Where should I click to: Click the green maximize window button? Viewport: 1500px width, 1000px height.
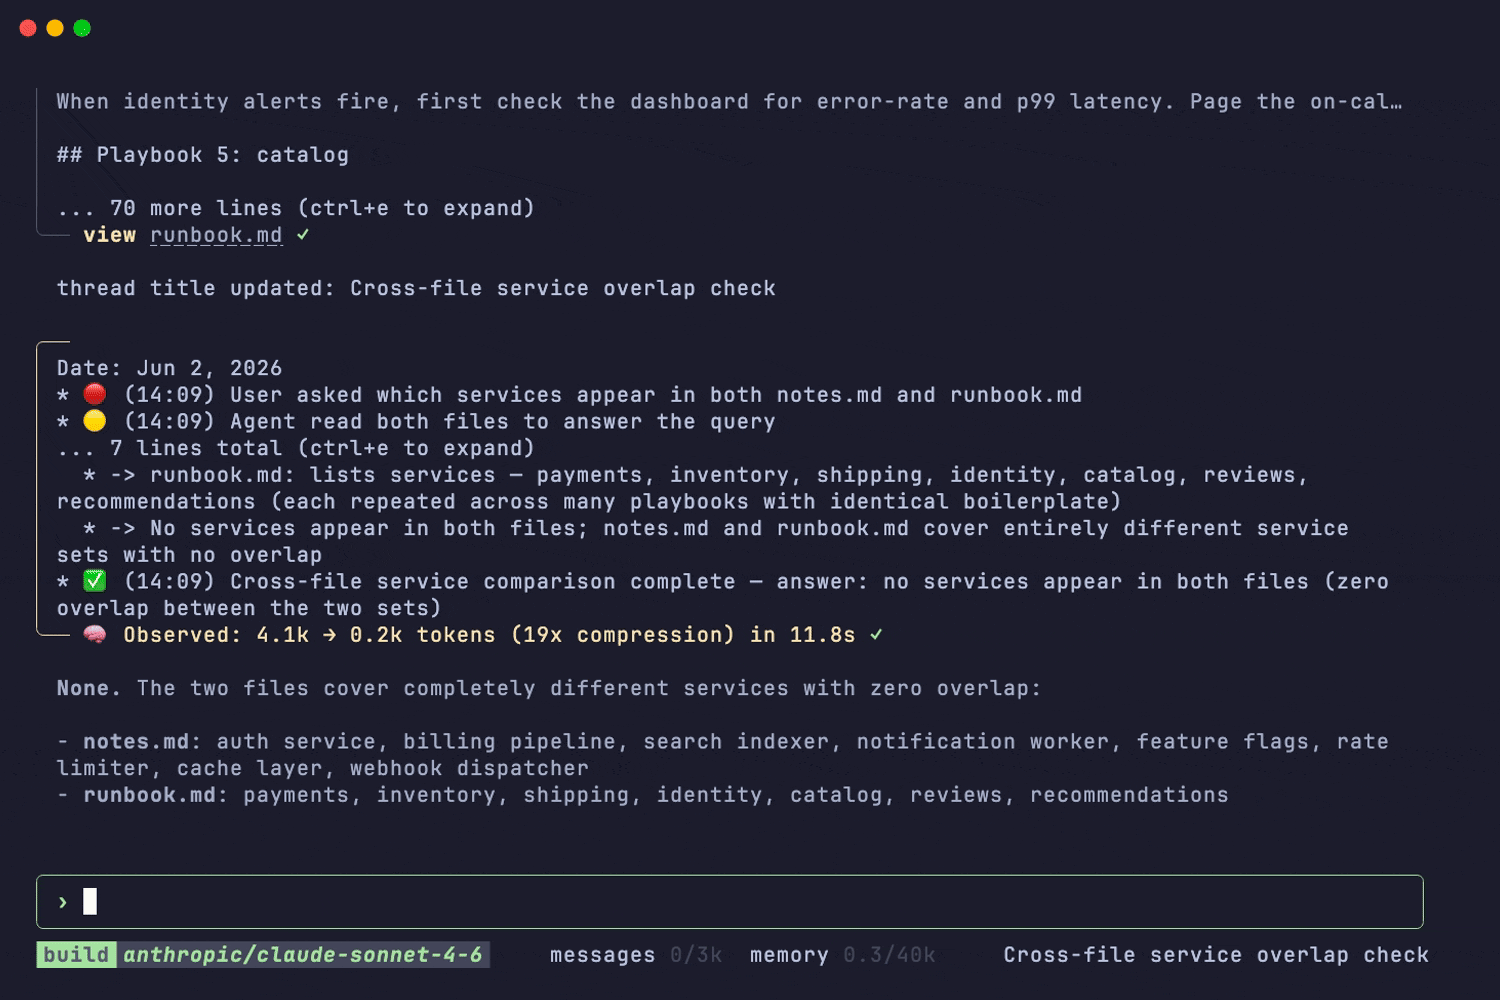(82, 28)
